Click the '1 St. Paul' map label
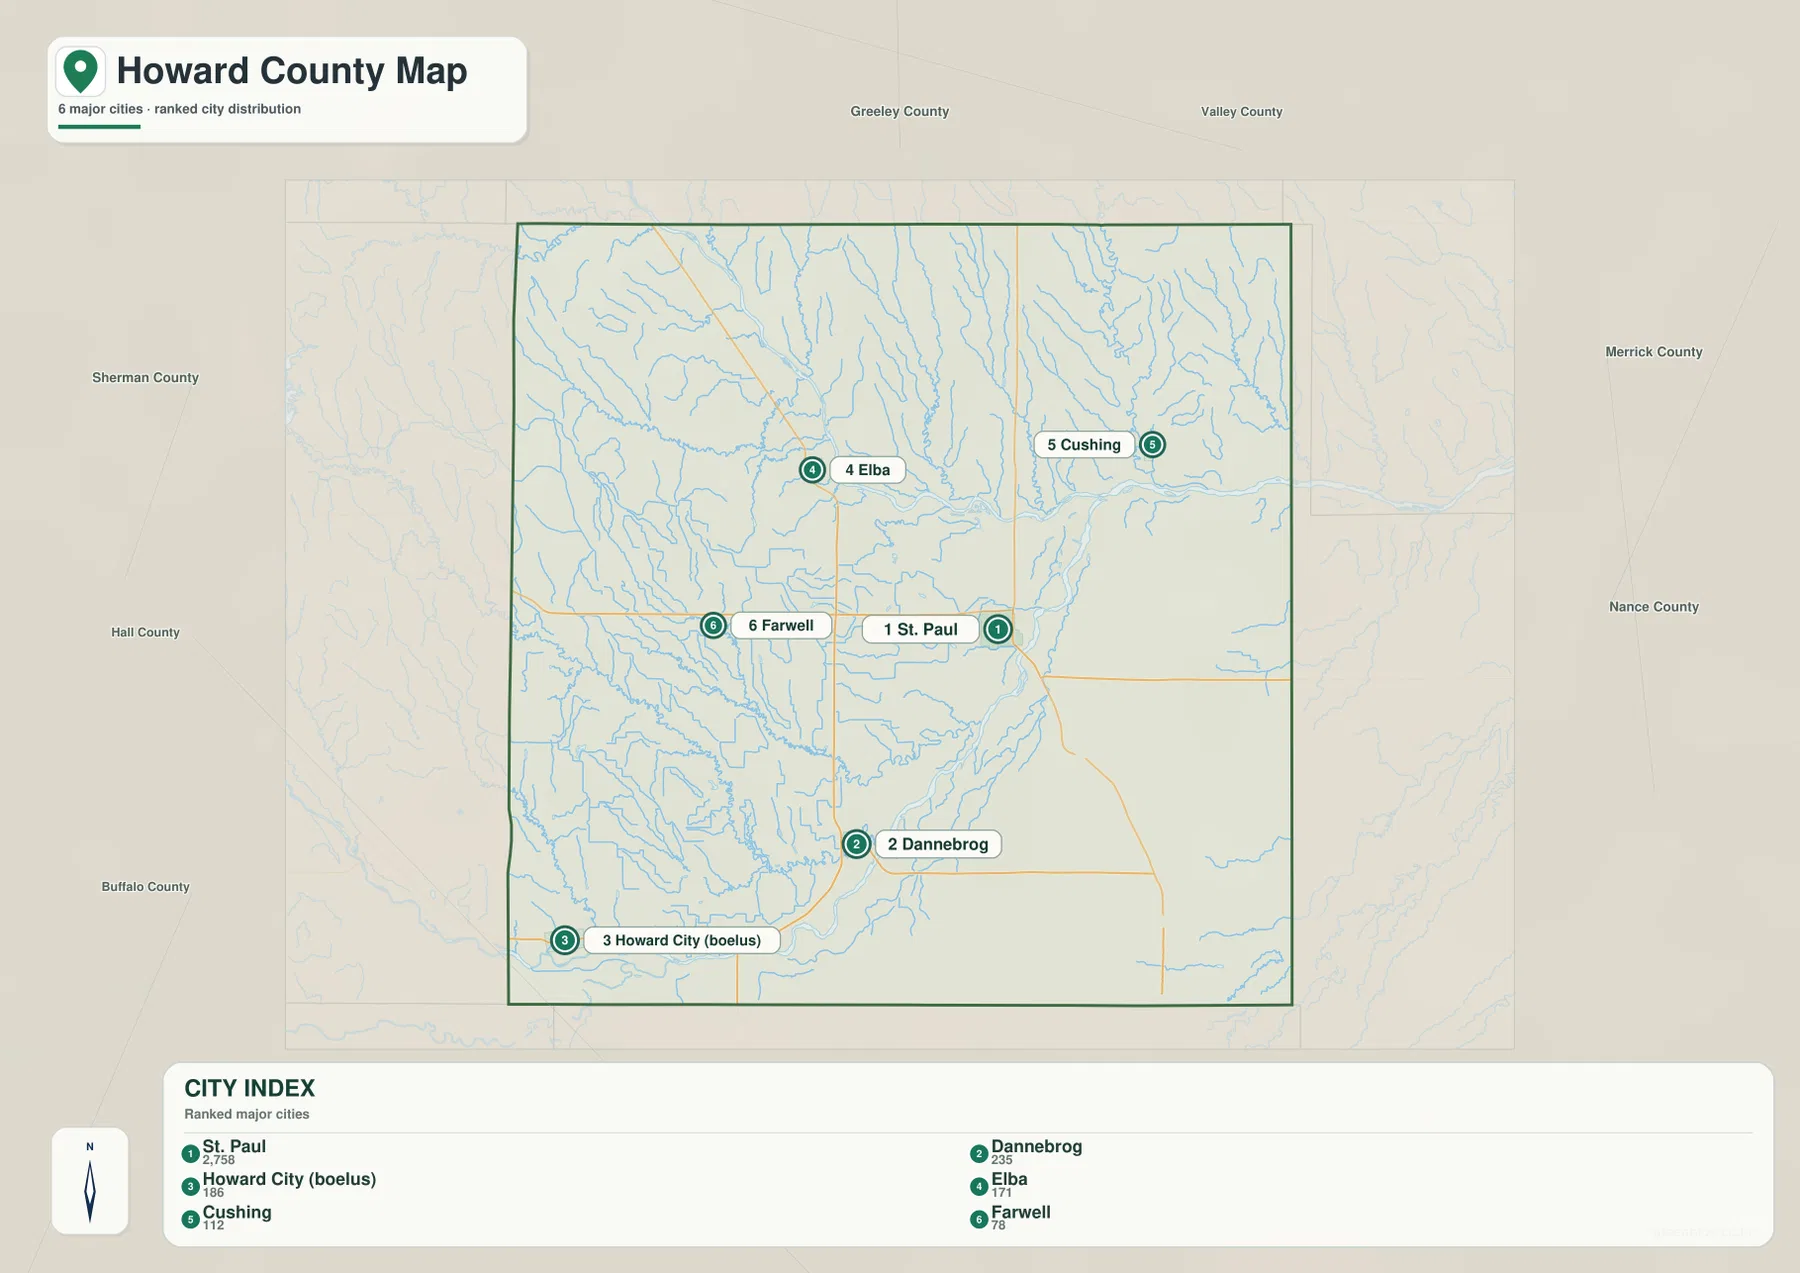 (920, 629)
